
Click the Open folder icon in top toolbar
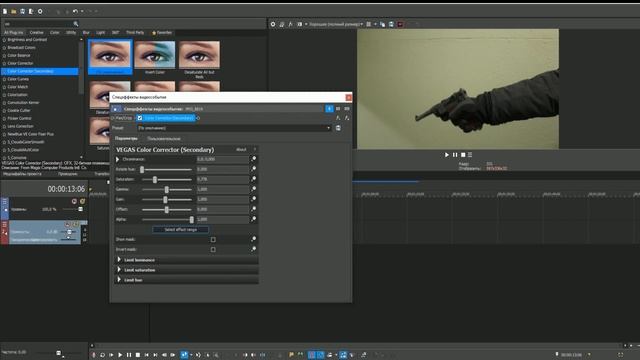(13, 11)
